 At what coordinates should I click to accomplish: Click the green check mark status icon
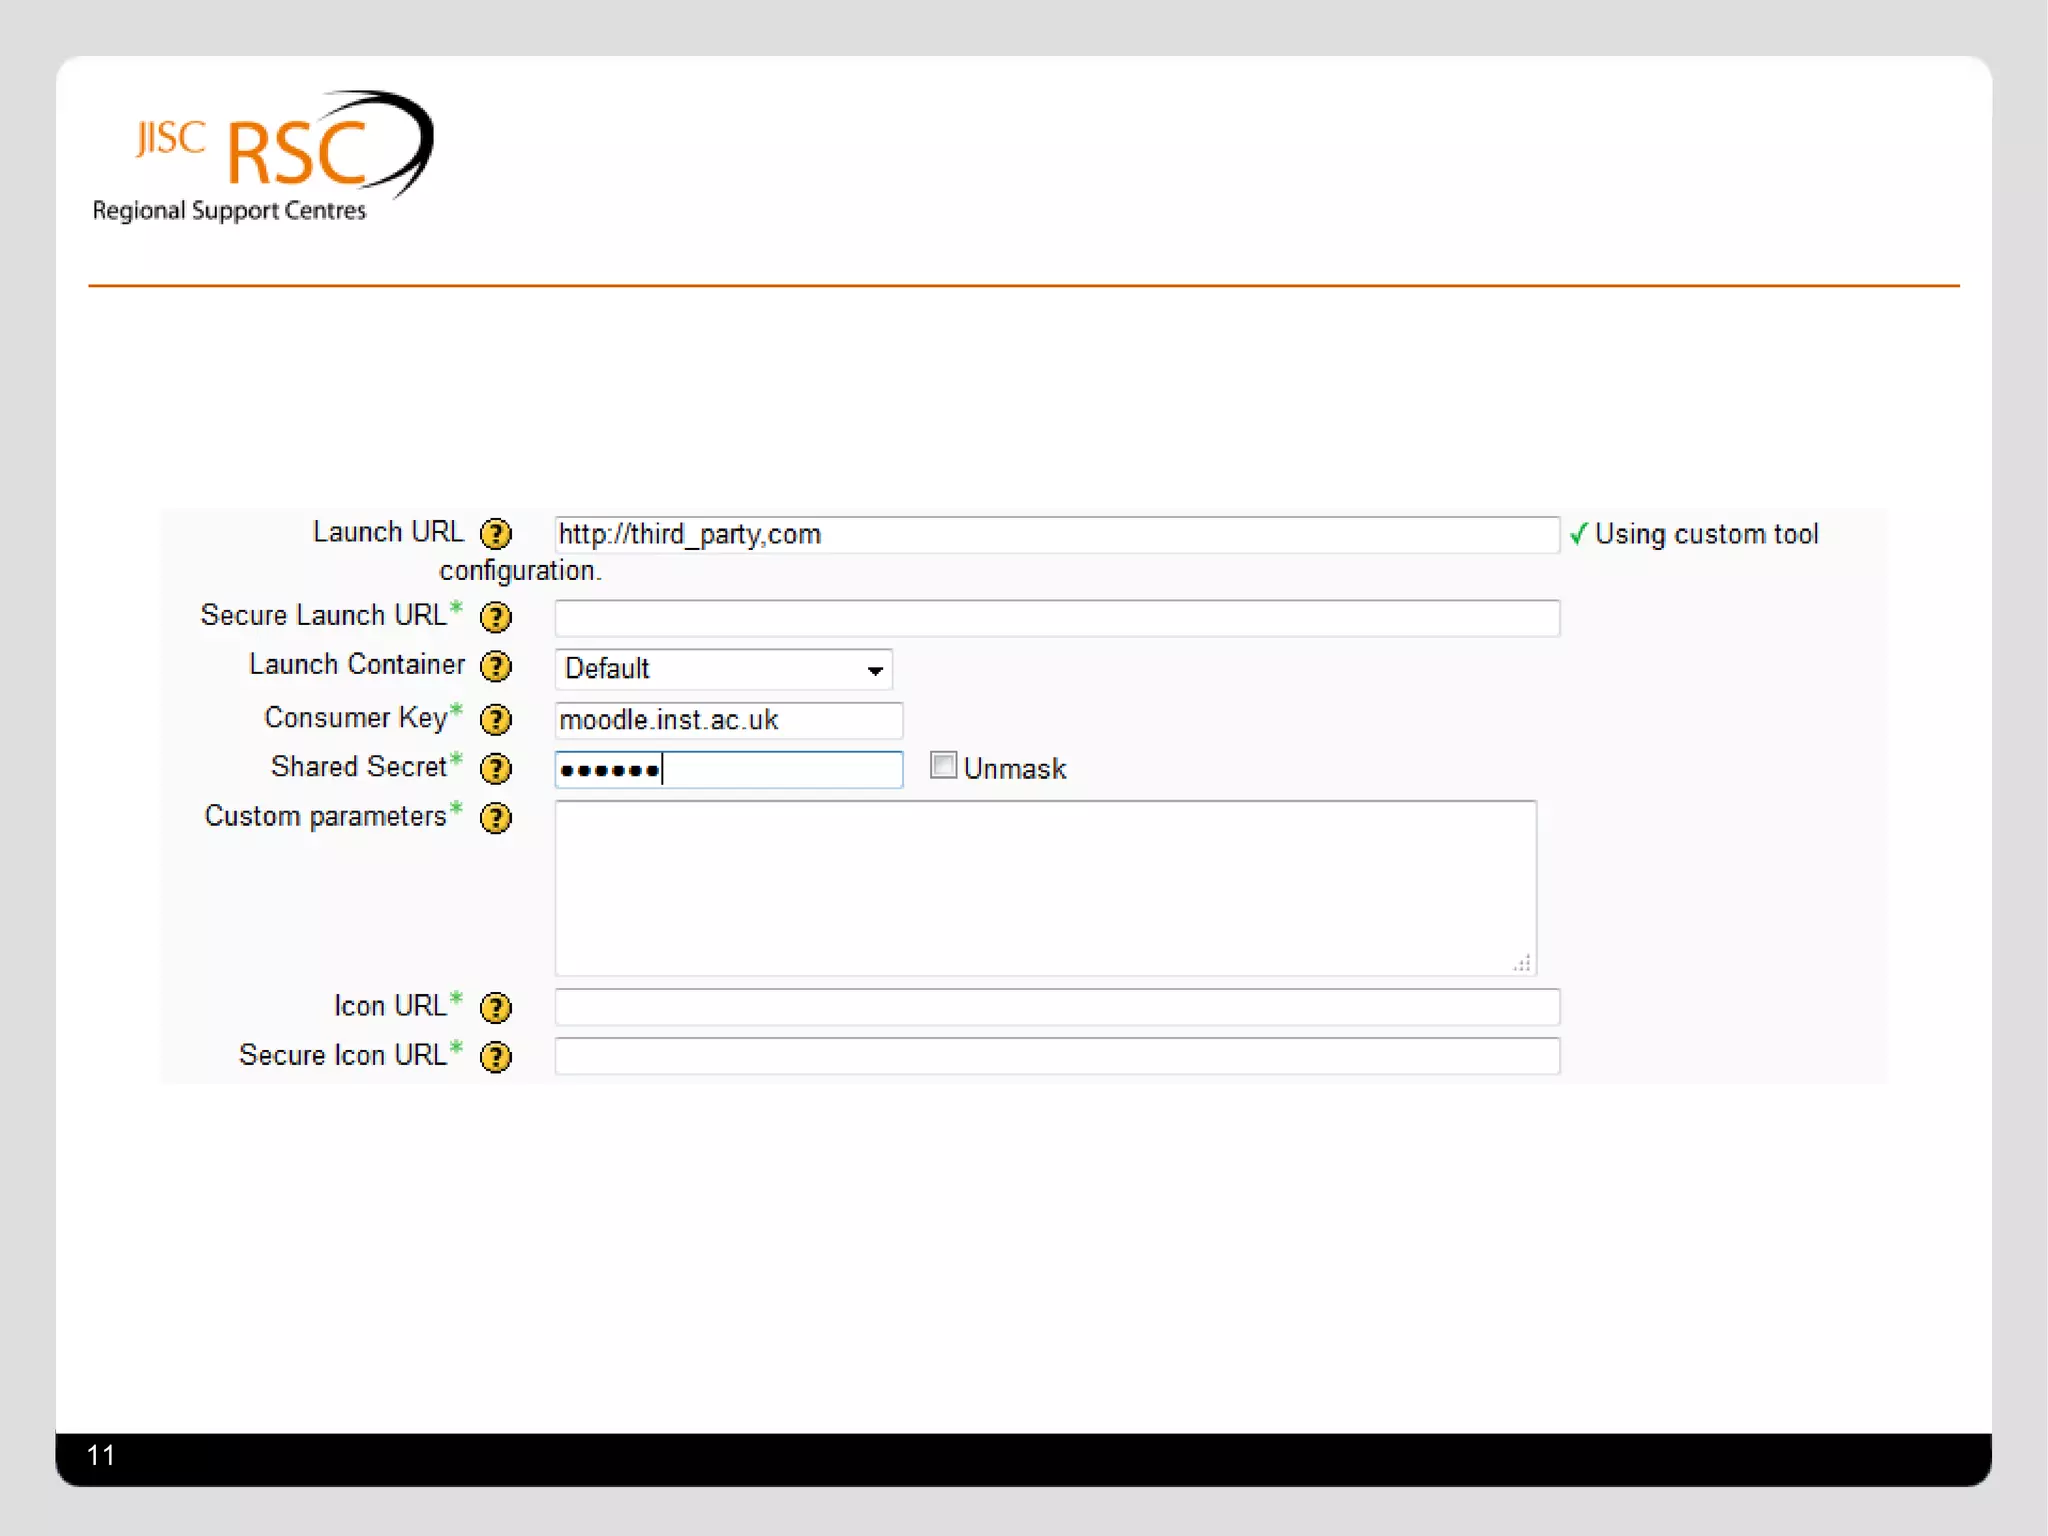(1578, 534)
